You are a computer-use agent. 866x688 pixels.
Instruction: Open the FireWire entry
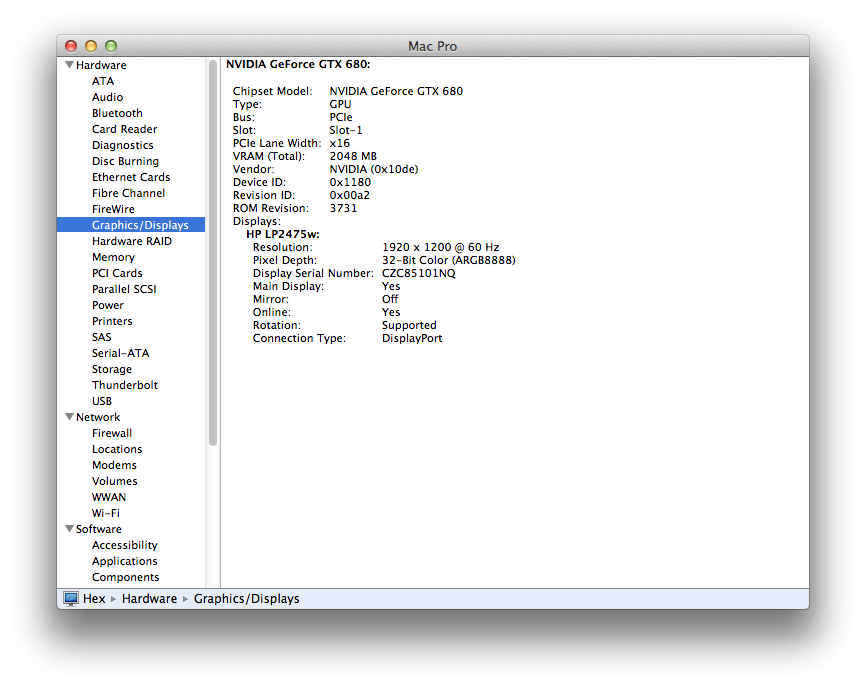tap(113, 209)
